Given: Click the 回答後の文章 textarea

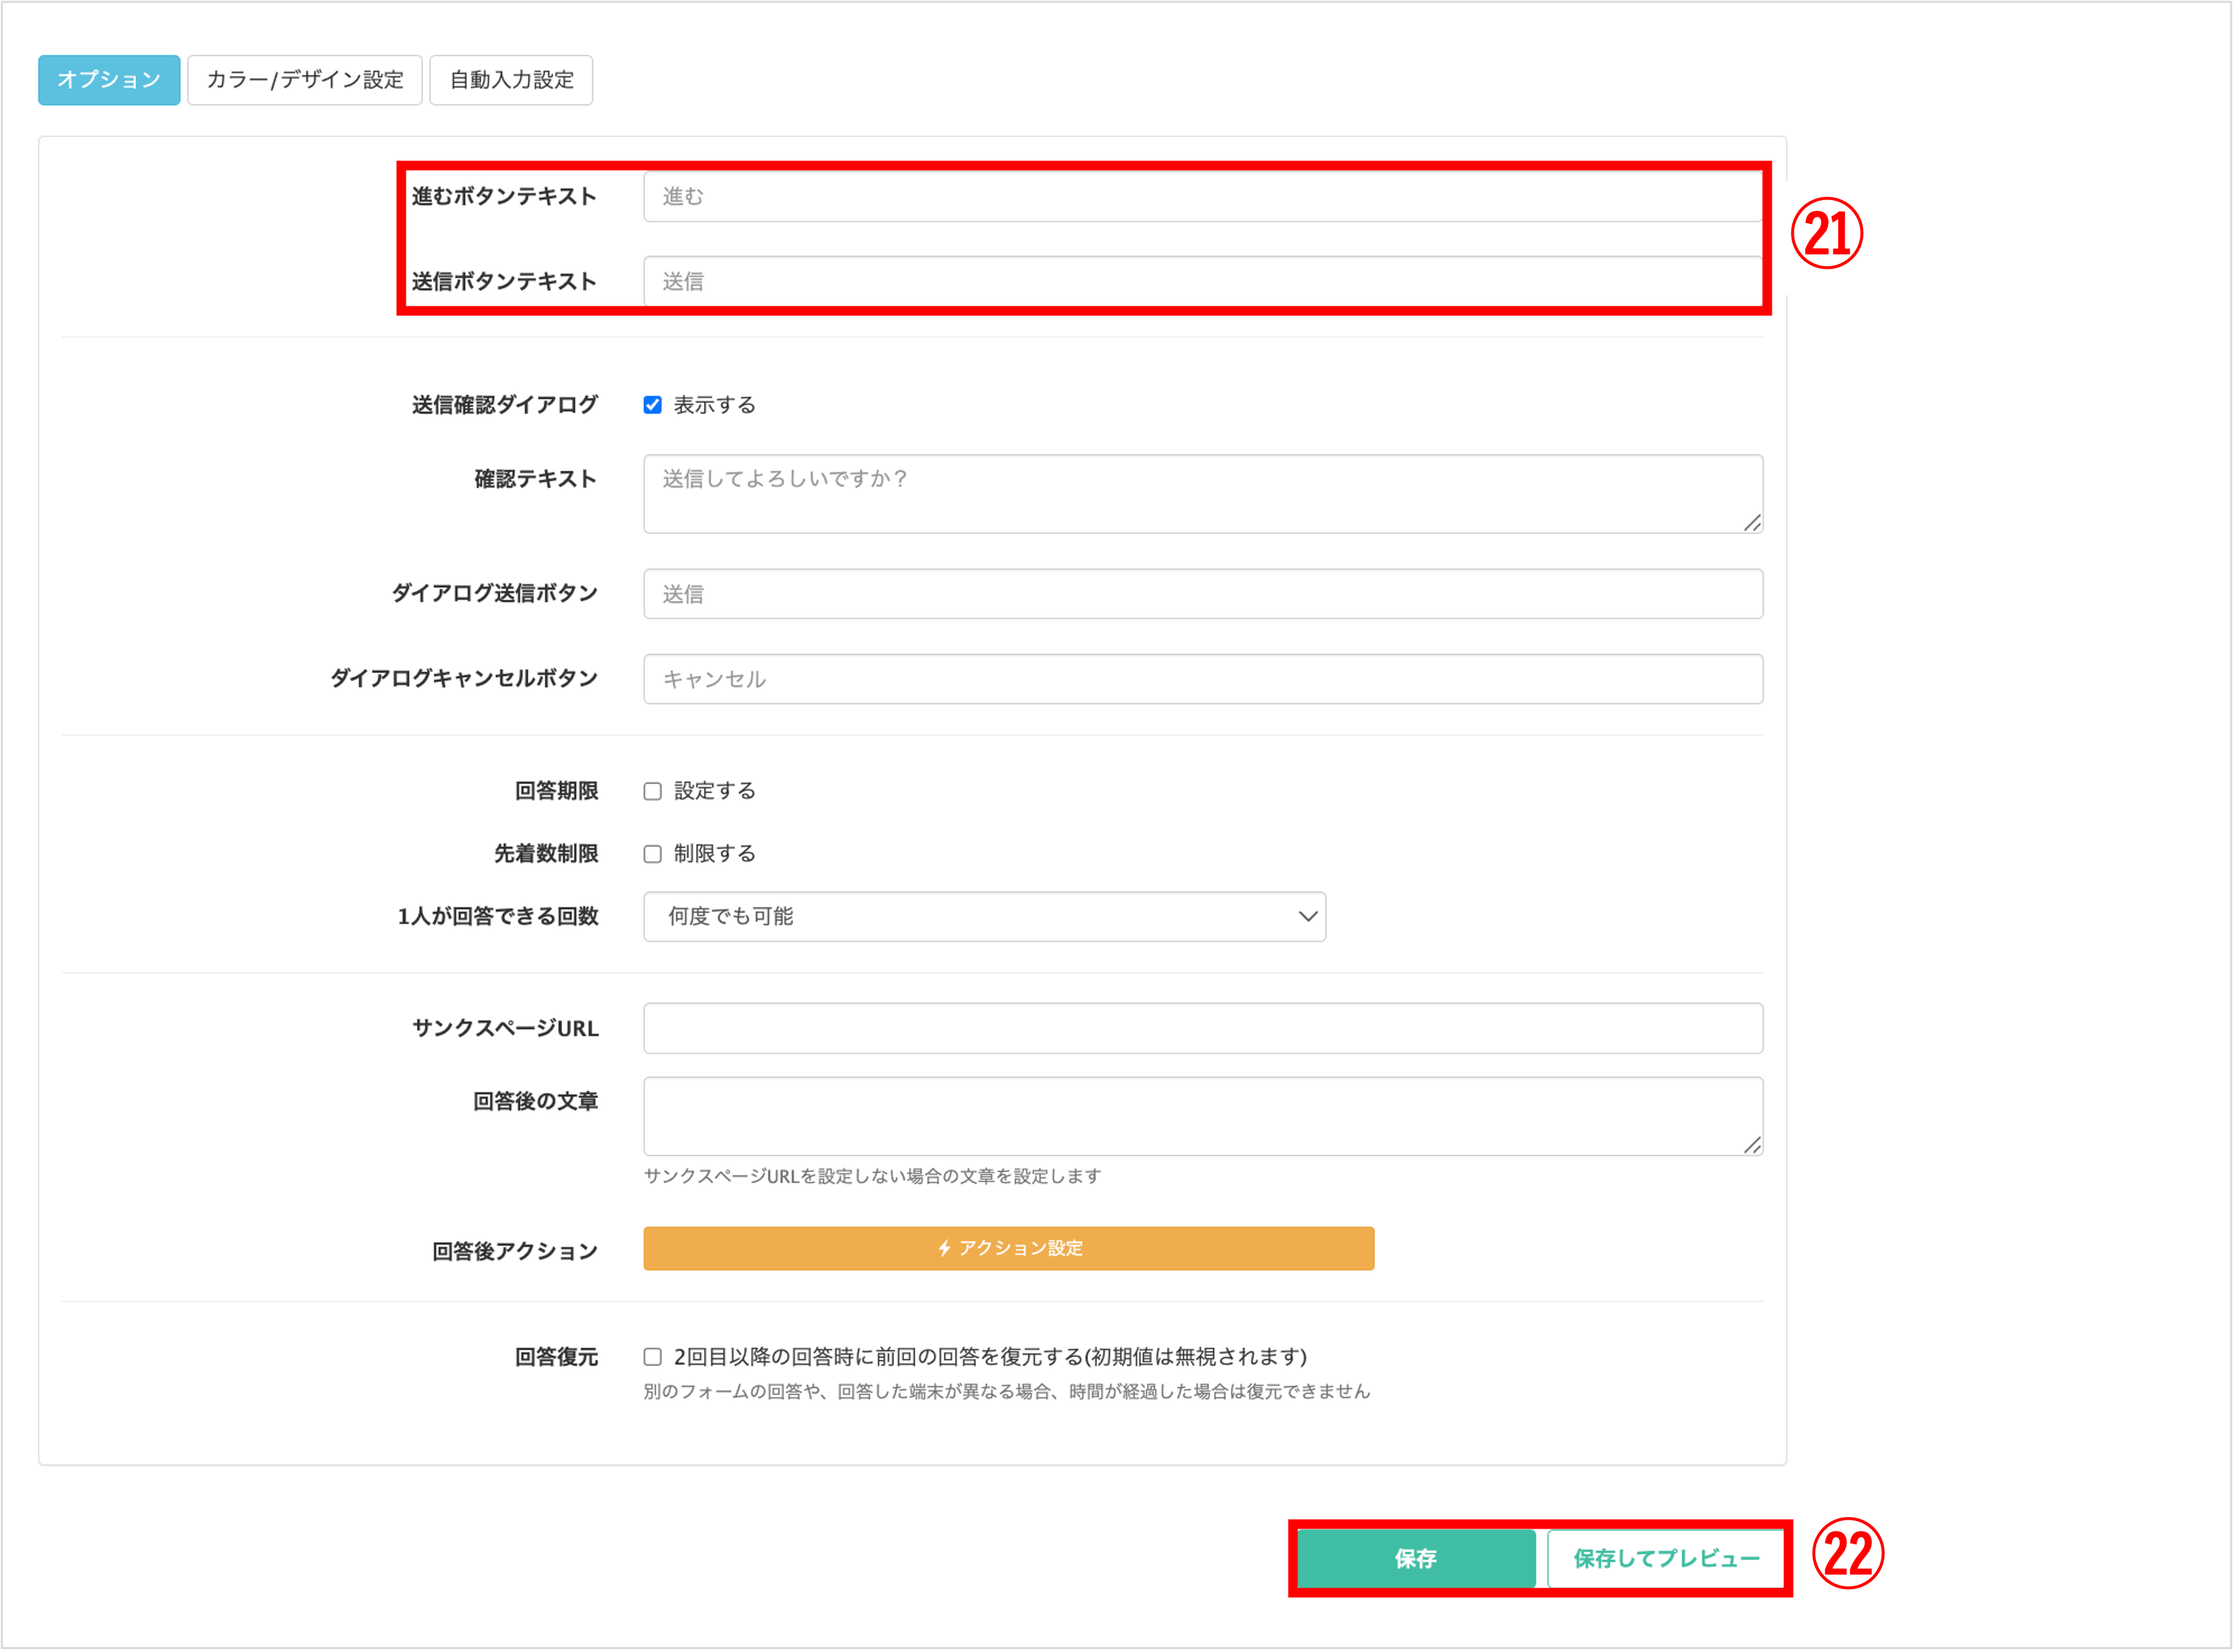Looking at the screenshot, I should coord(1202,1116).
